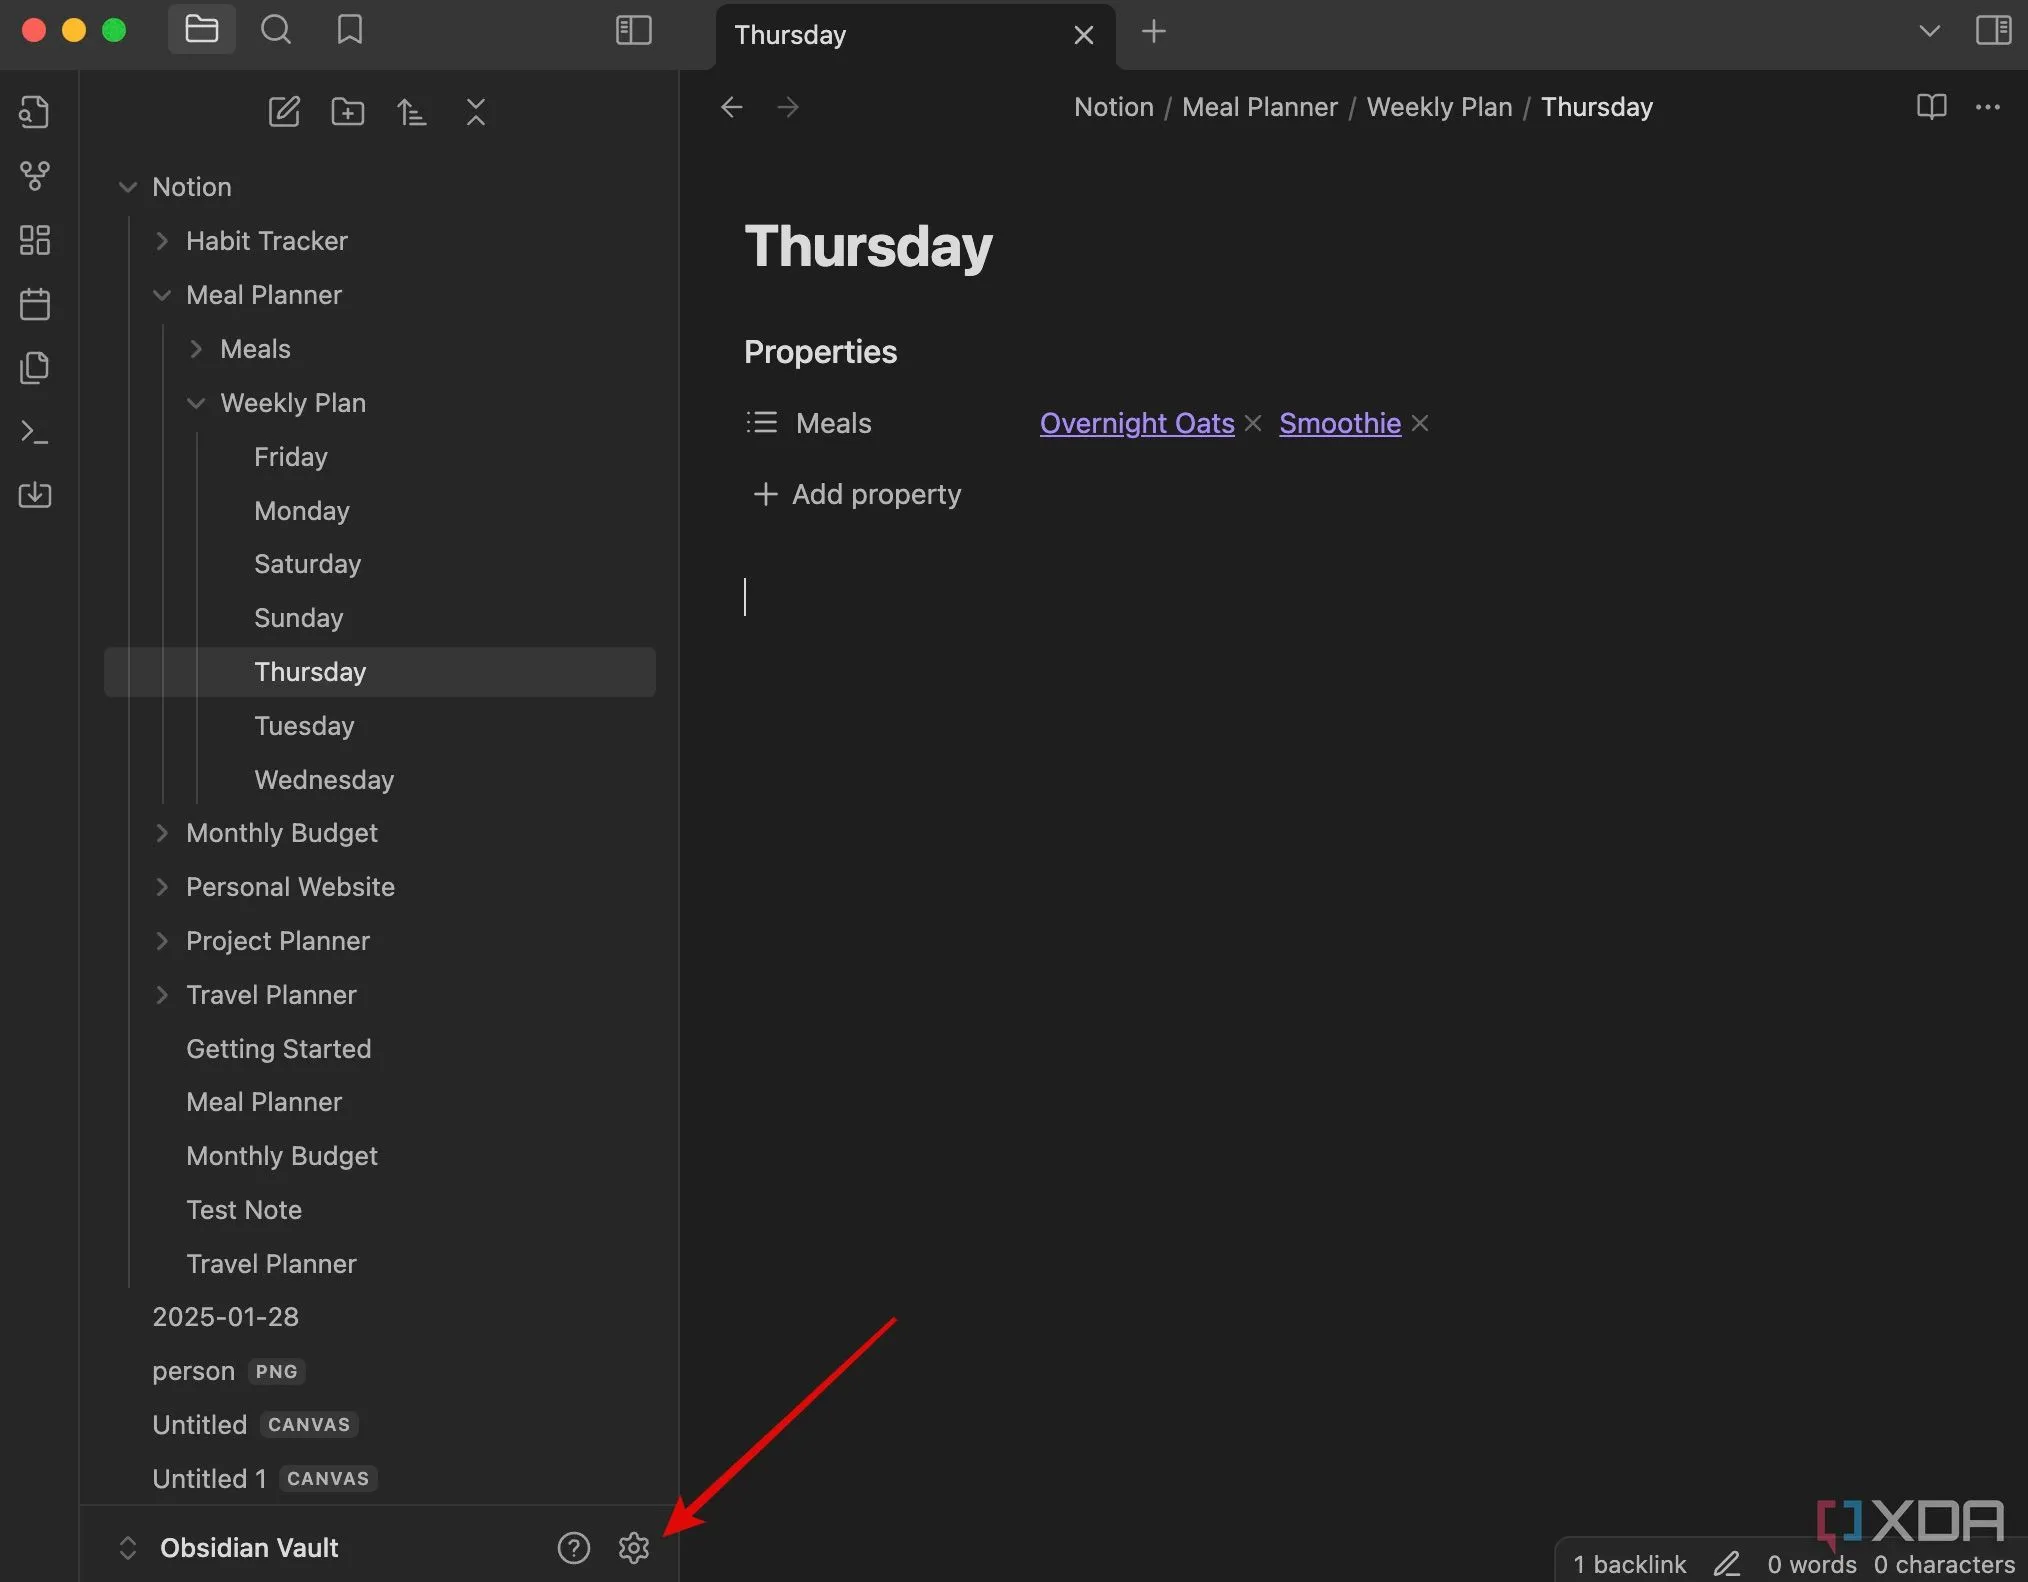Image resolution: width=2028 pixels, height=1582 pixels.
Task: Open command palette ribbon icon
Action: (35, 432)
